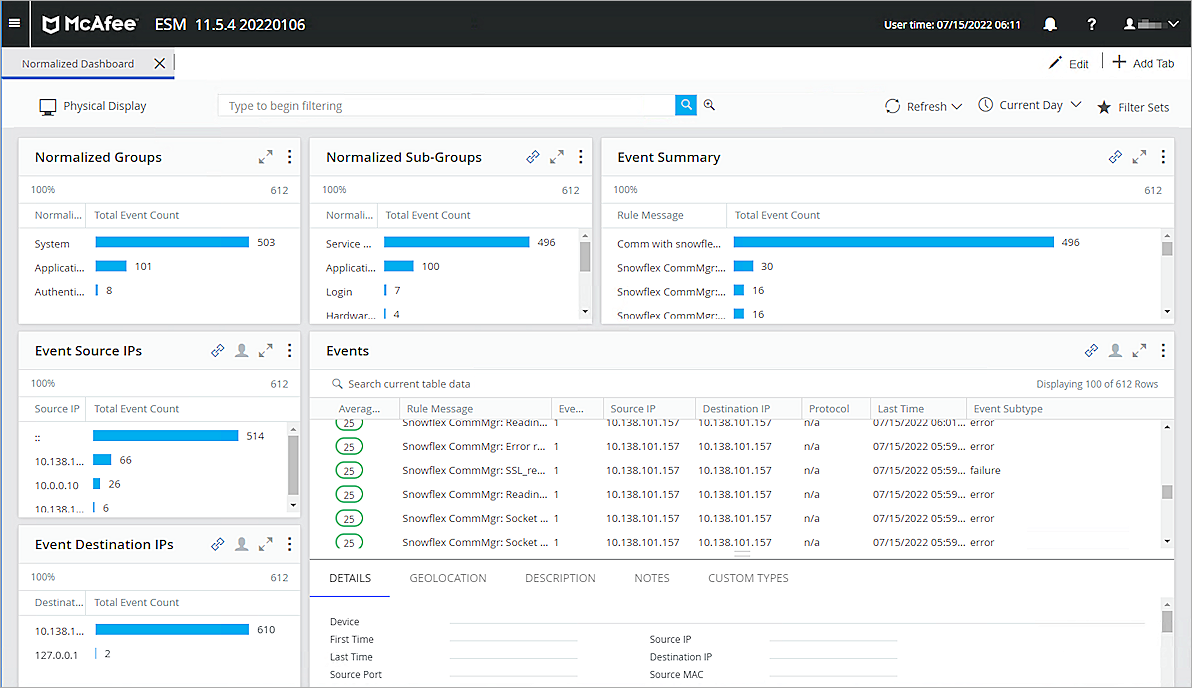This screenshot has height=688, width=1192.
Task: Open the Refresh dropdown
Action: (x=922, y=105)
